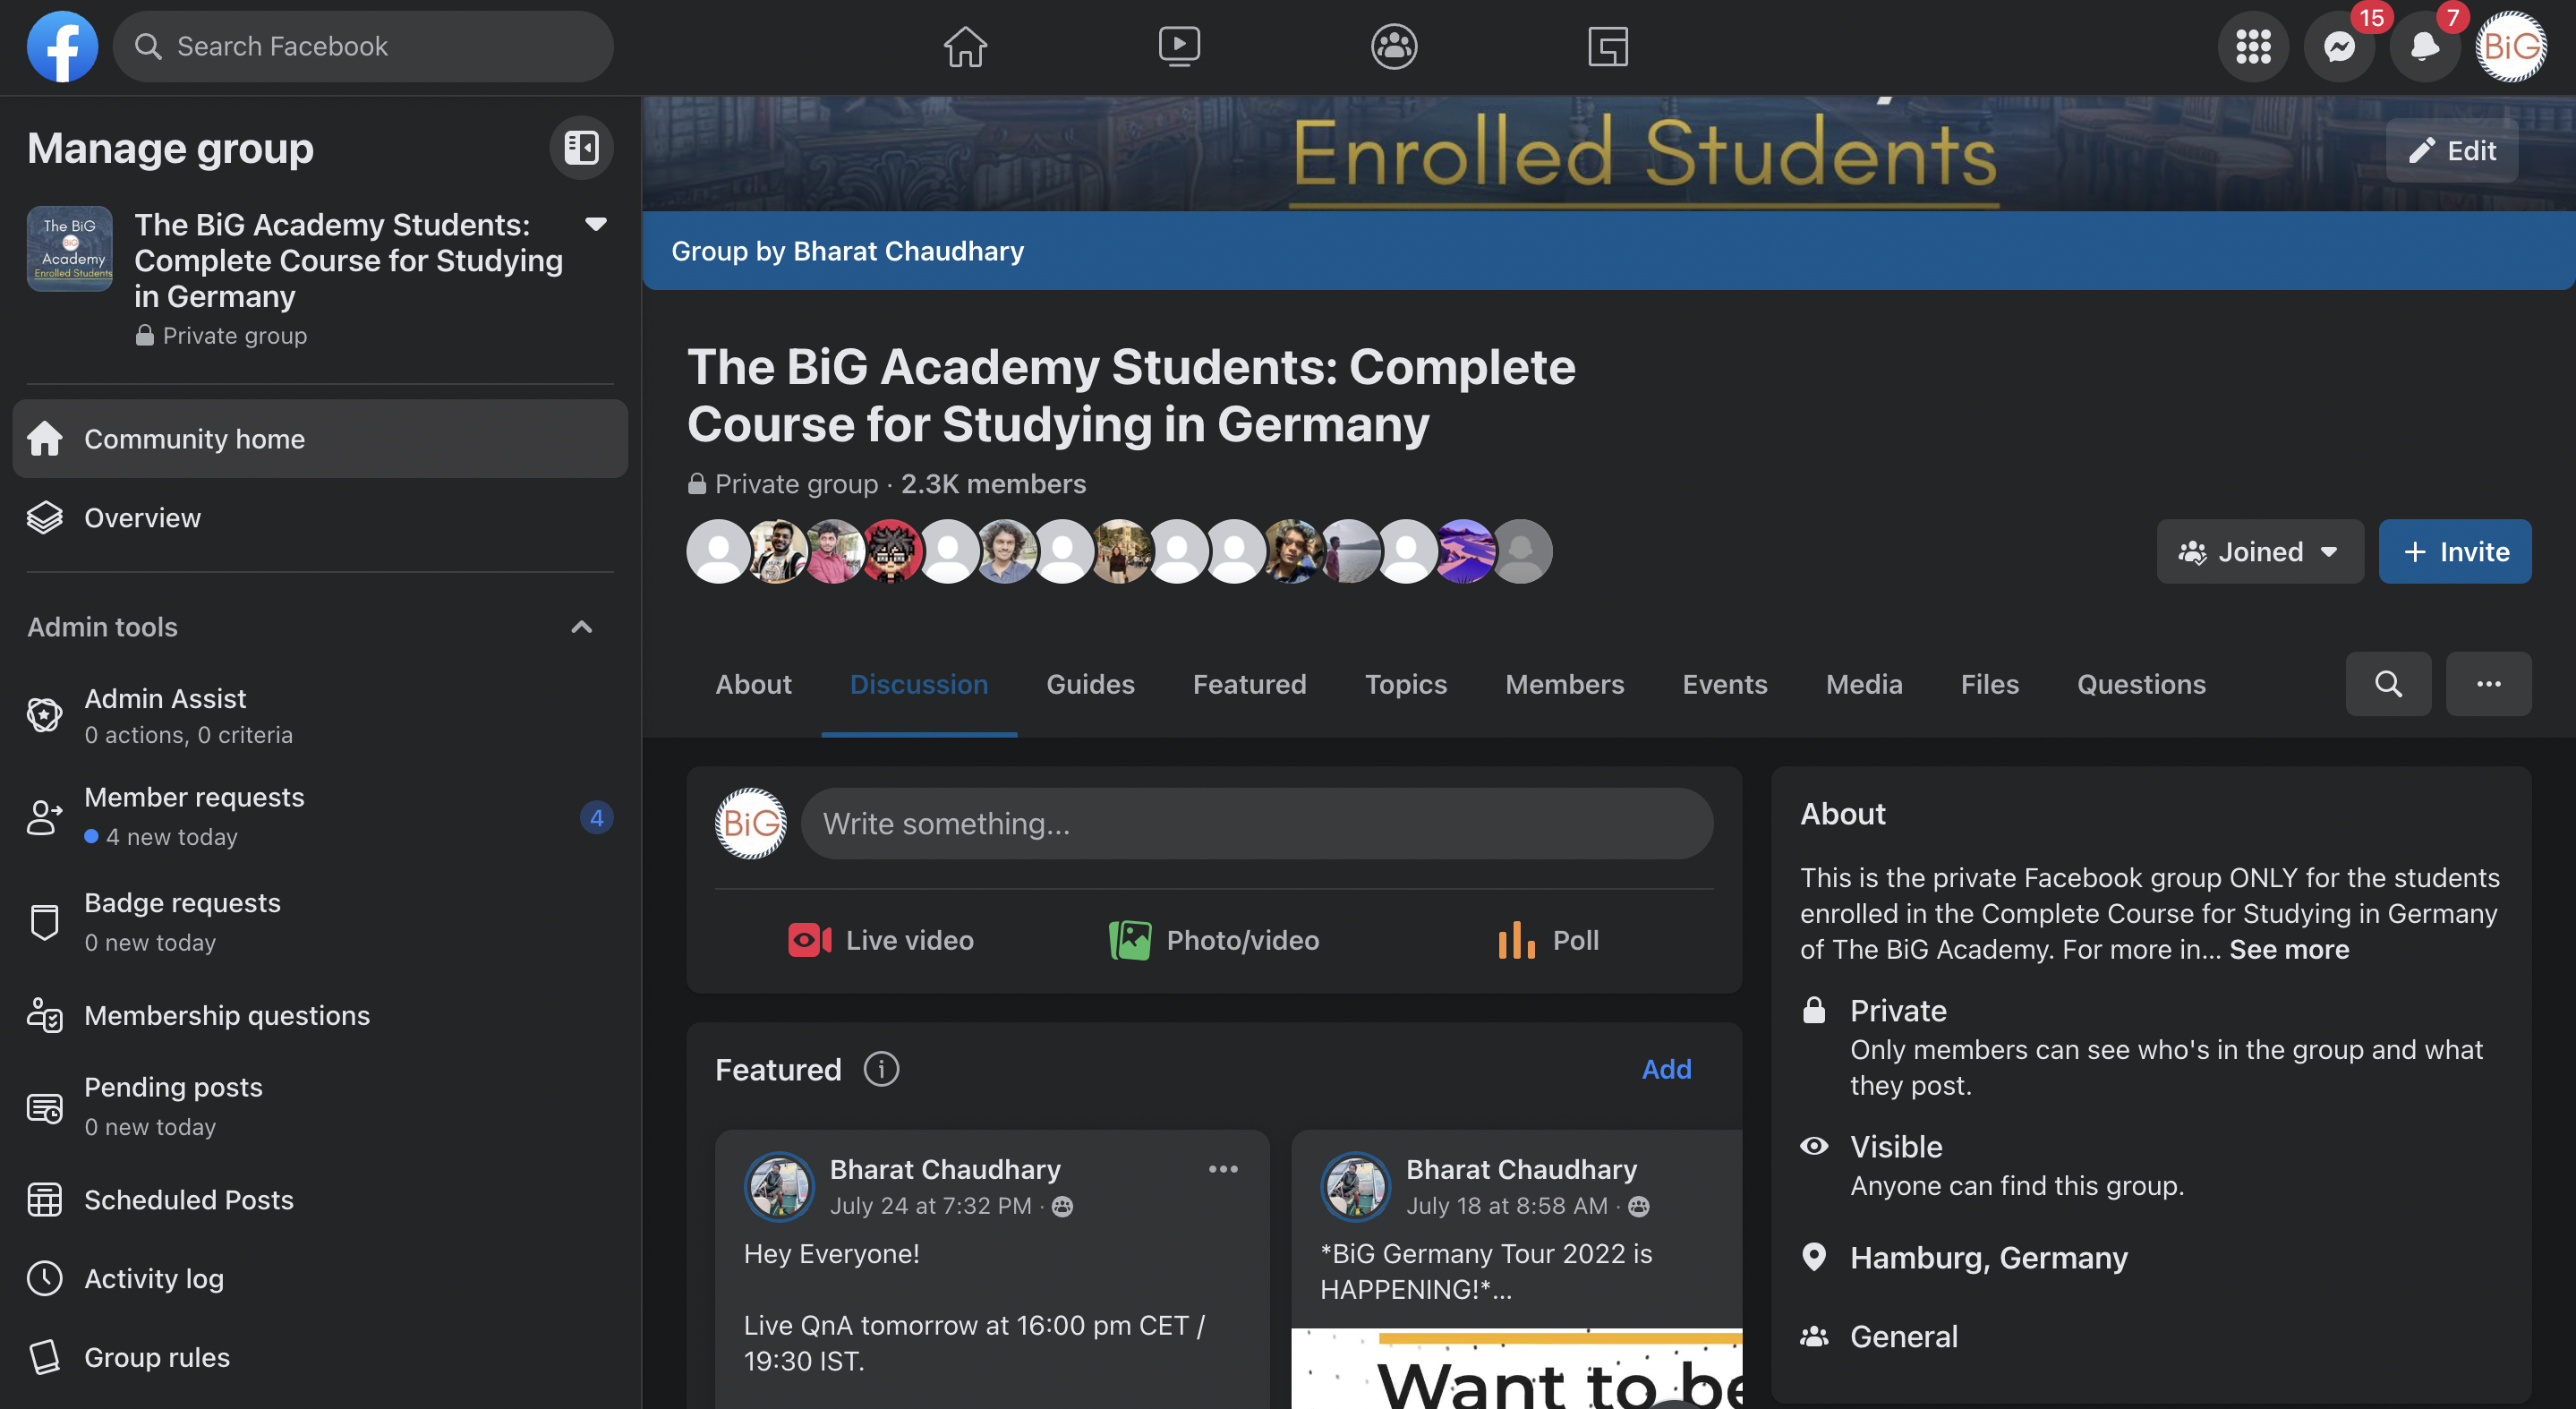Open Pending posts
The width and height of the screenshot is (2576, 1409).
coord(320,1106)
